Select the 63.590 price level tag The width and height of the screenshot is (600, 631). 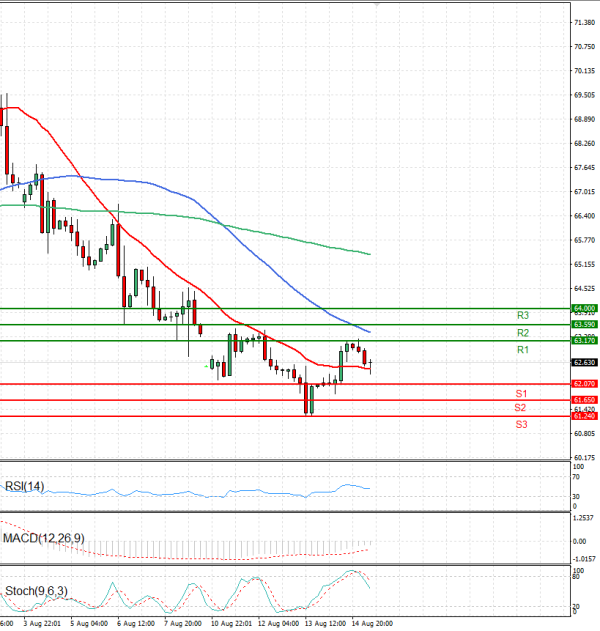[x=585, y=324]
